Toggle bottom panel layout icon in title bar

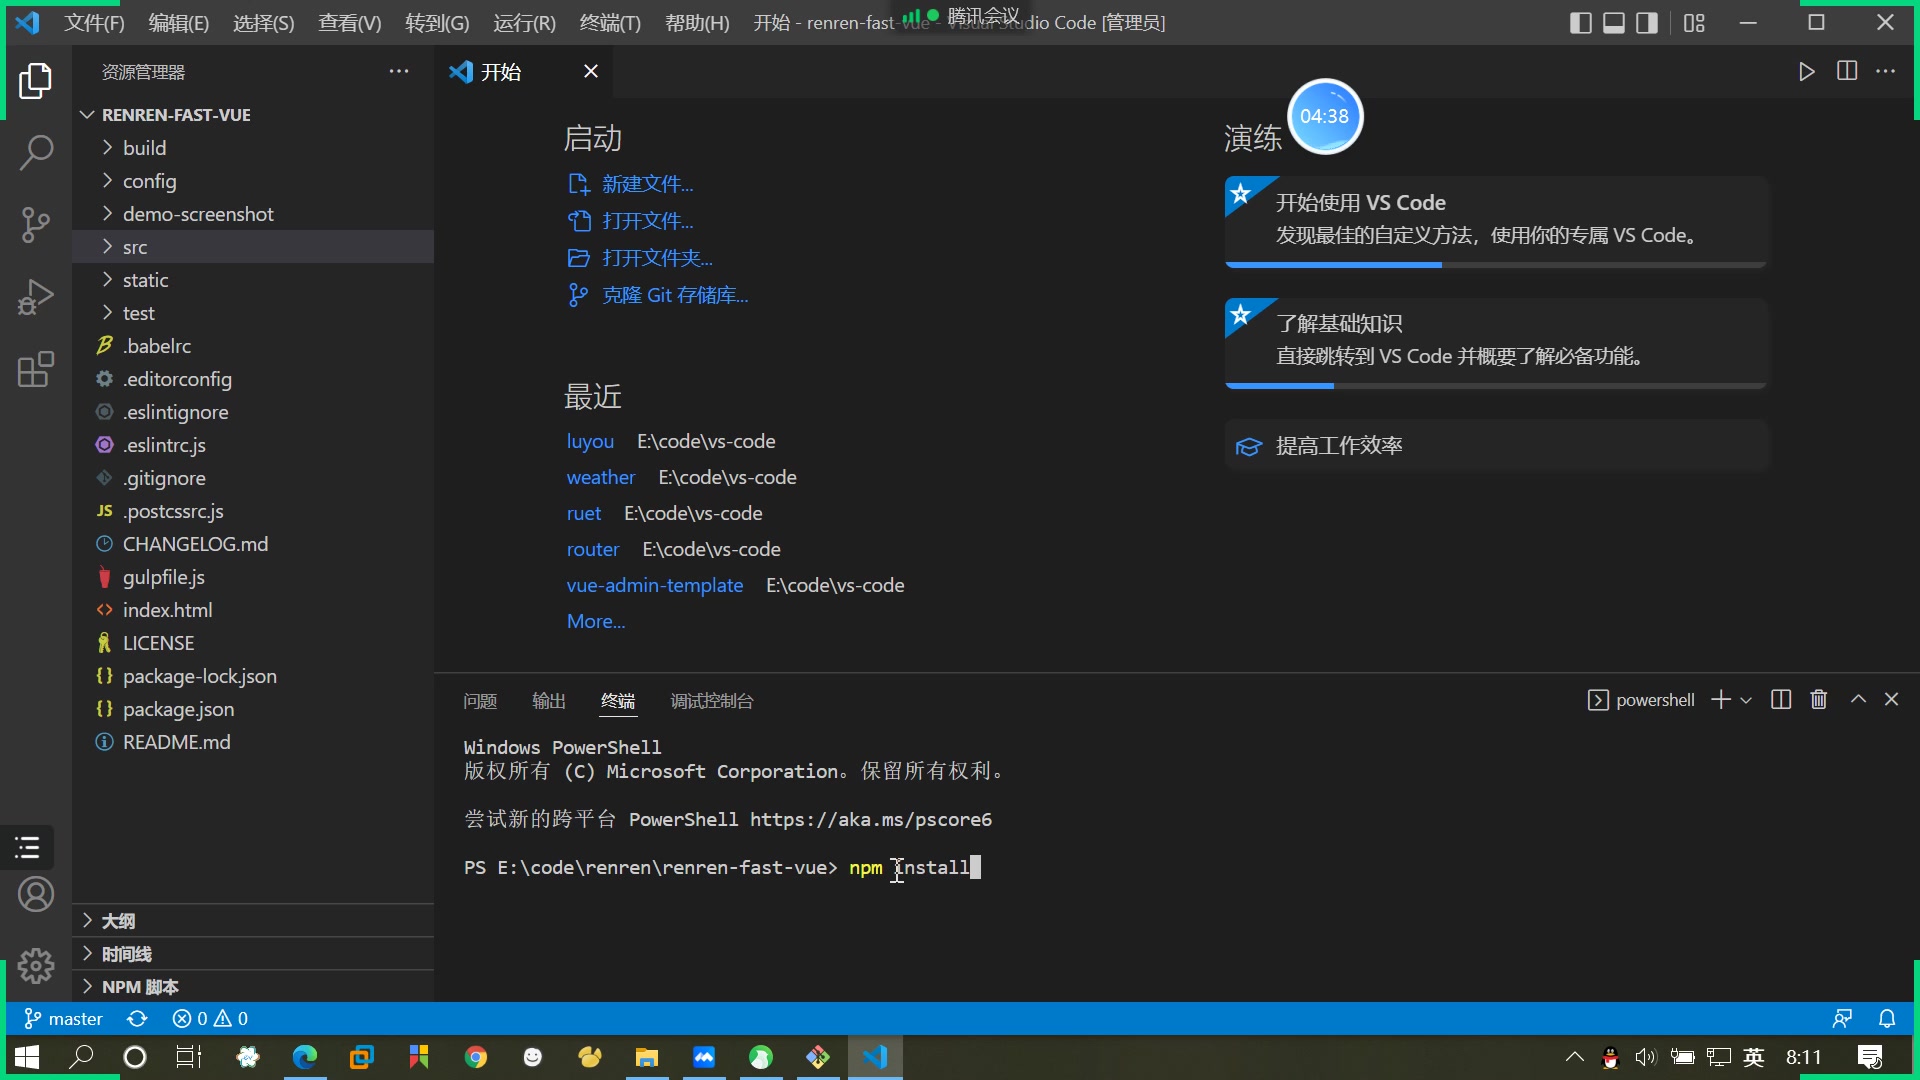tap(1614, 22)
